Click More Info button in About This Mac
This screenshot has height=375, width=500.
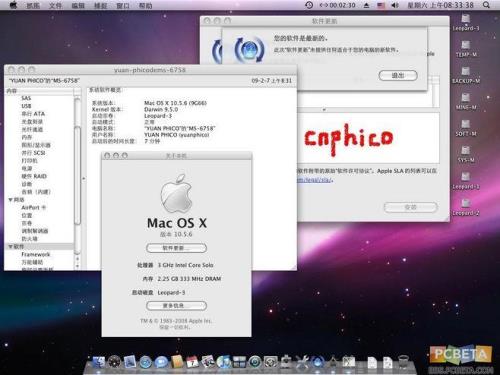coord(176,305)
